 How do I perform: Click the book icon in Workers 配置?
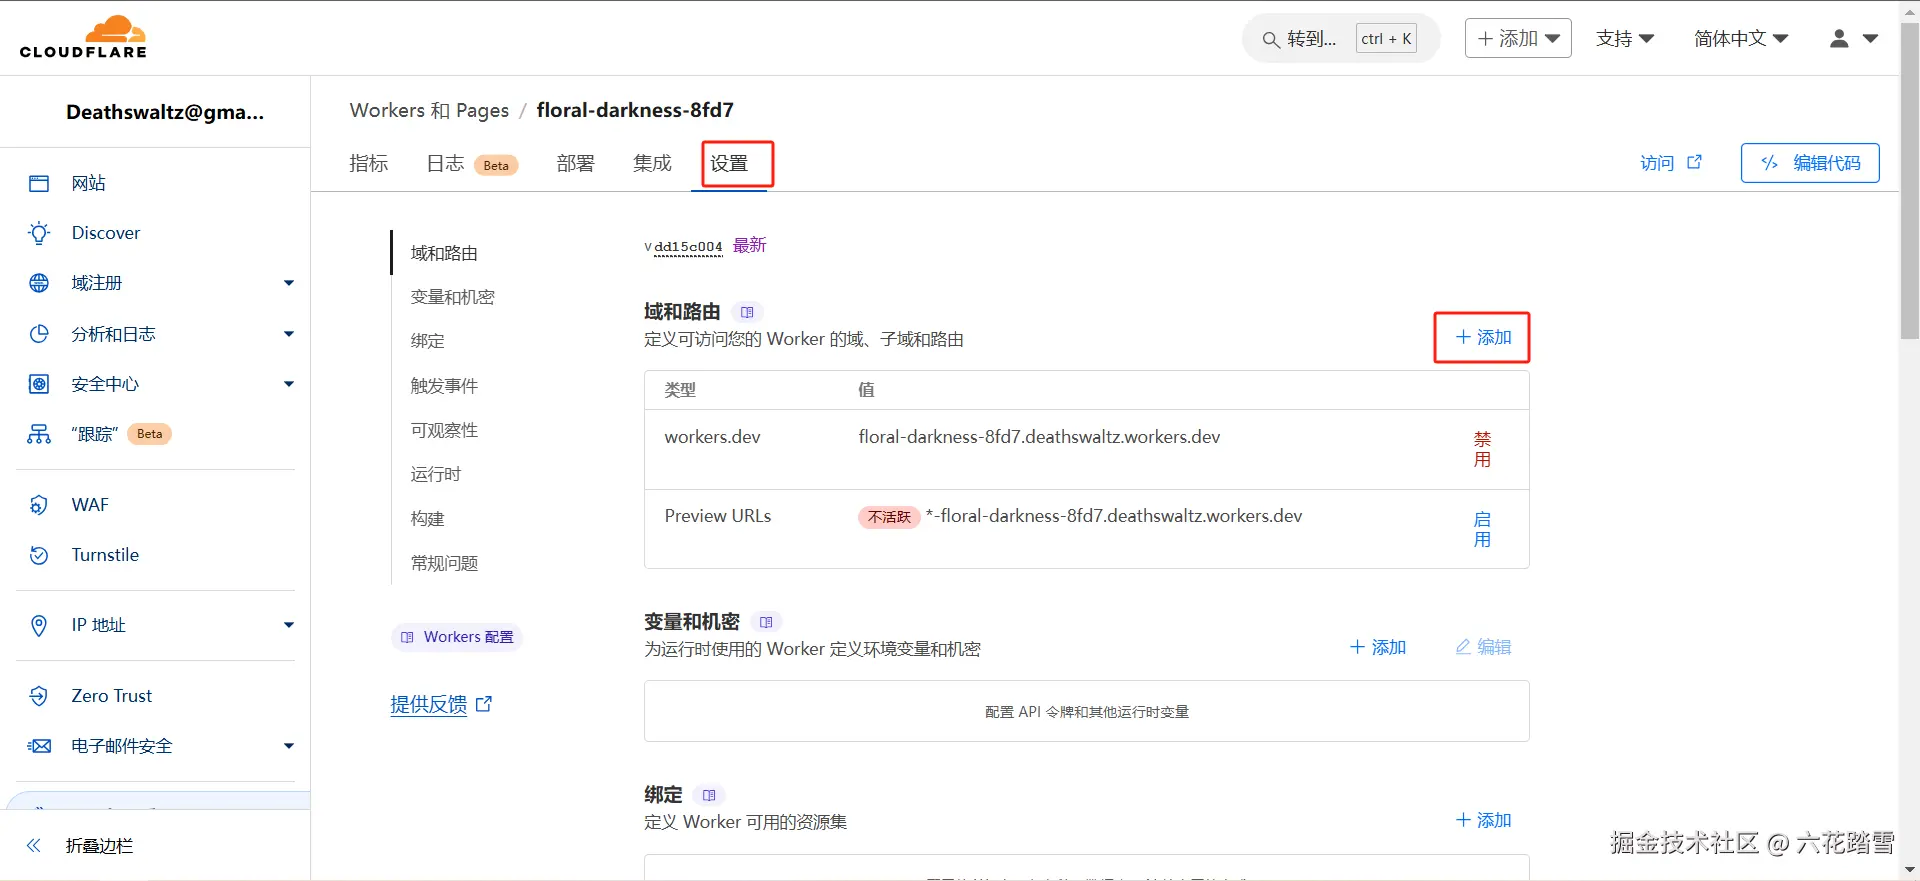407,637
